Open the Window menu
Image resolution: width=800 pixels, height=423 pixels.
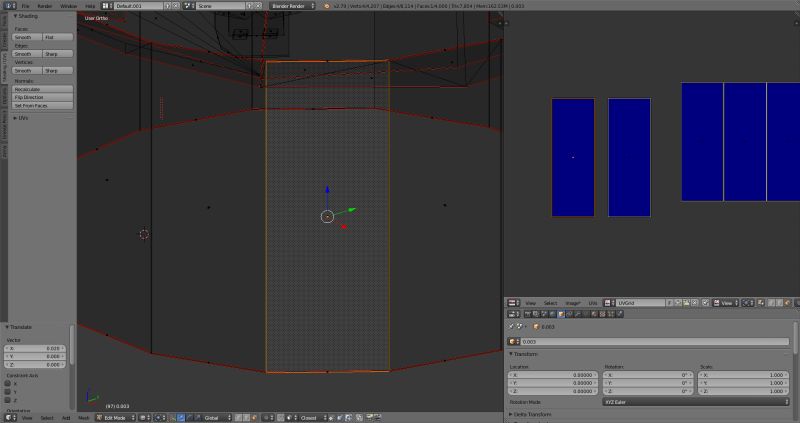[x=68, y=6]
